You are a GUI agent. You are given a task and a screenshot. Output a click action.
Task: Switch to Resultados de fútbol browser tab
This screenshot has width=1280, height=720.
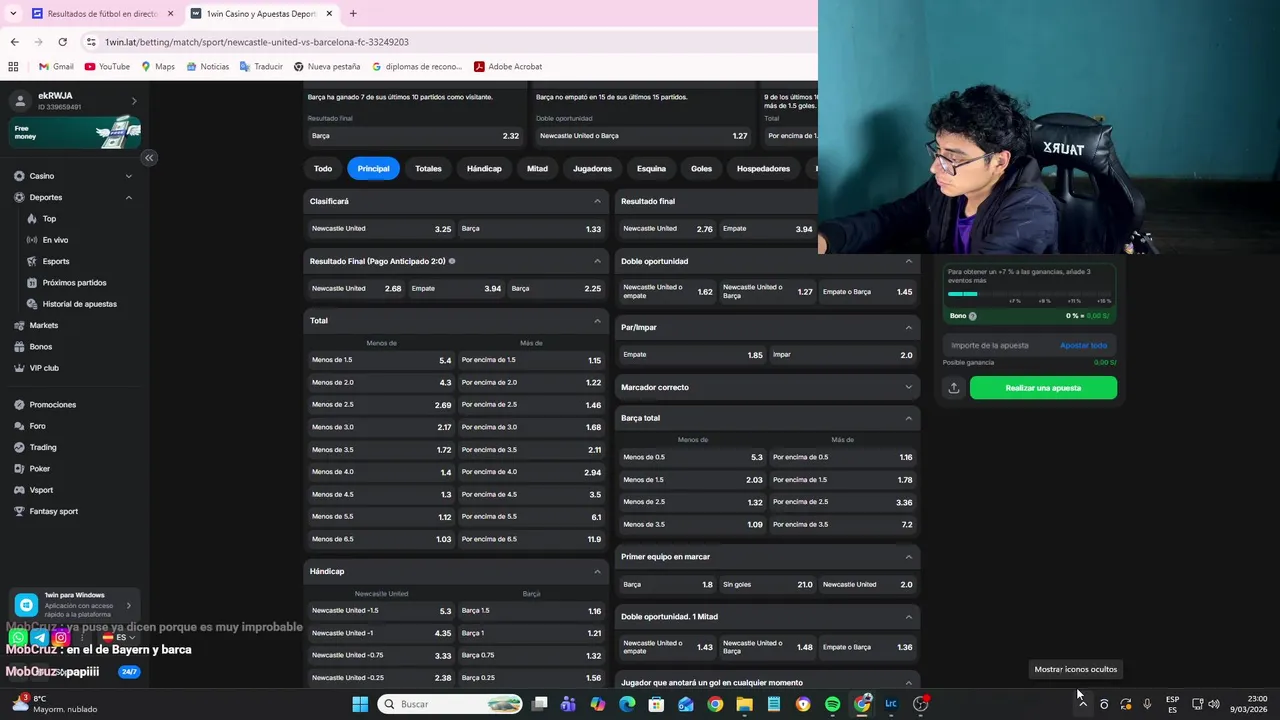(x=100, y=14)
